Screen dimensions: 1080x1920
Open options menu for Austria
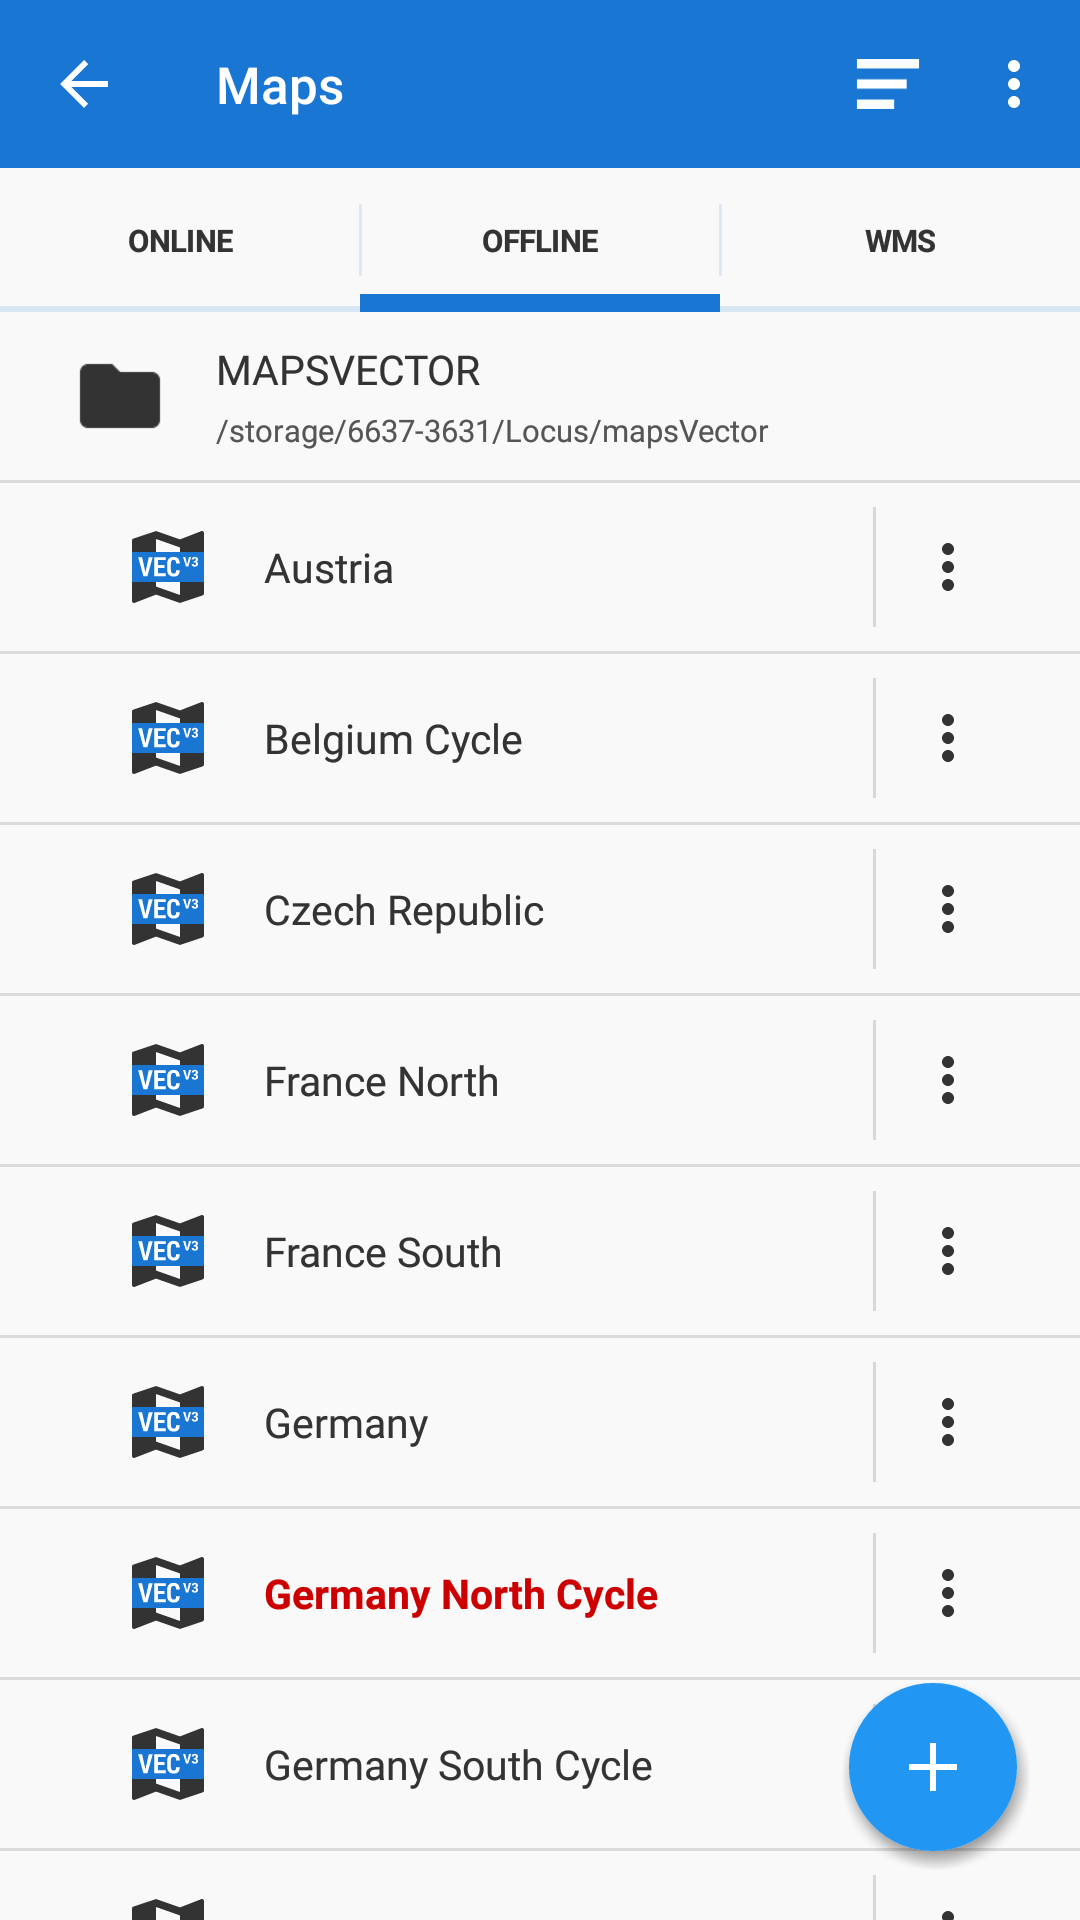947,567
